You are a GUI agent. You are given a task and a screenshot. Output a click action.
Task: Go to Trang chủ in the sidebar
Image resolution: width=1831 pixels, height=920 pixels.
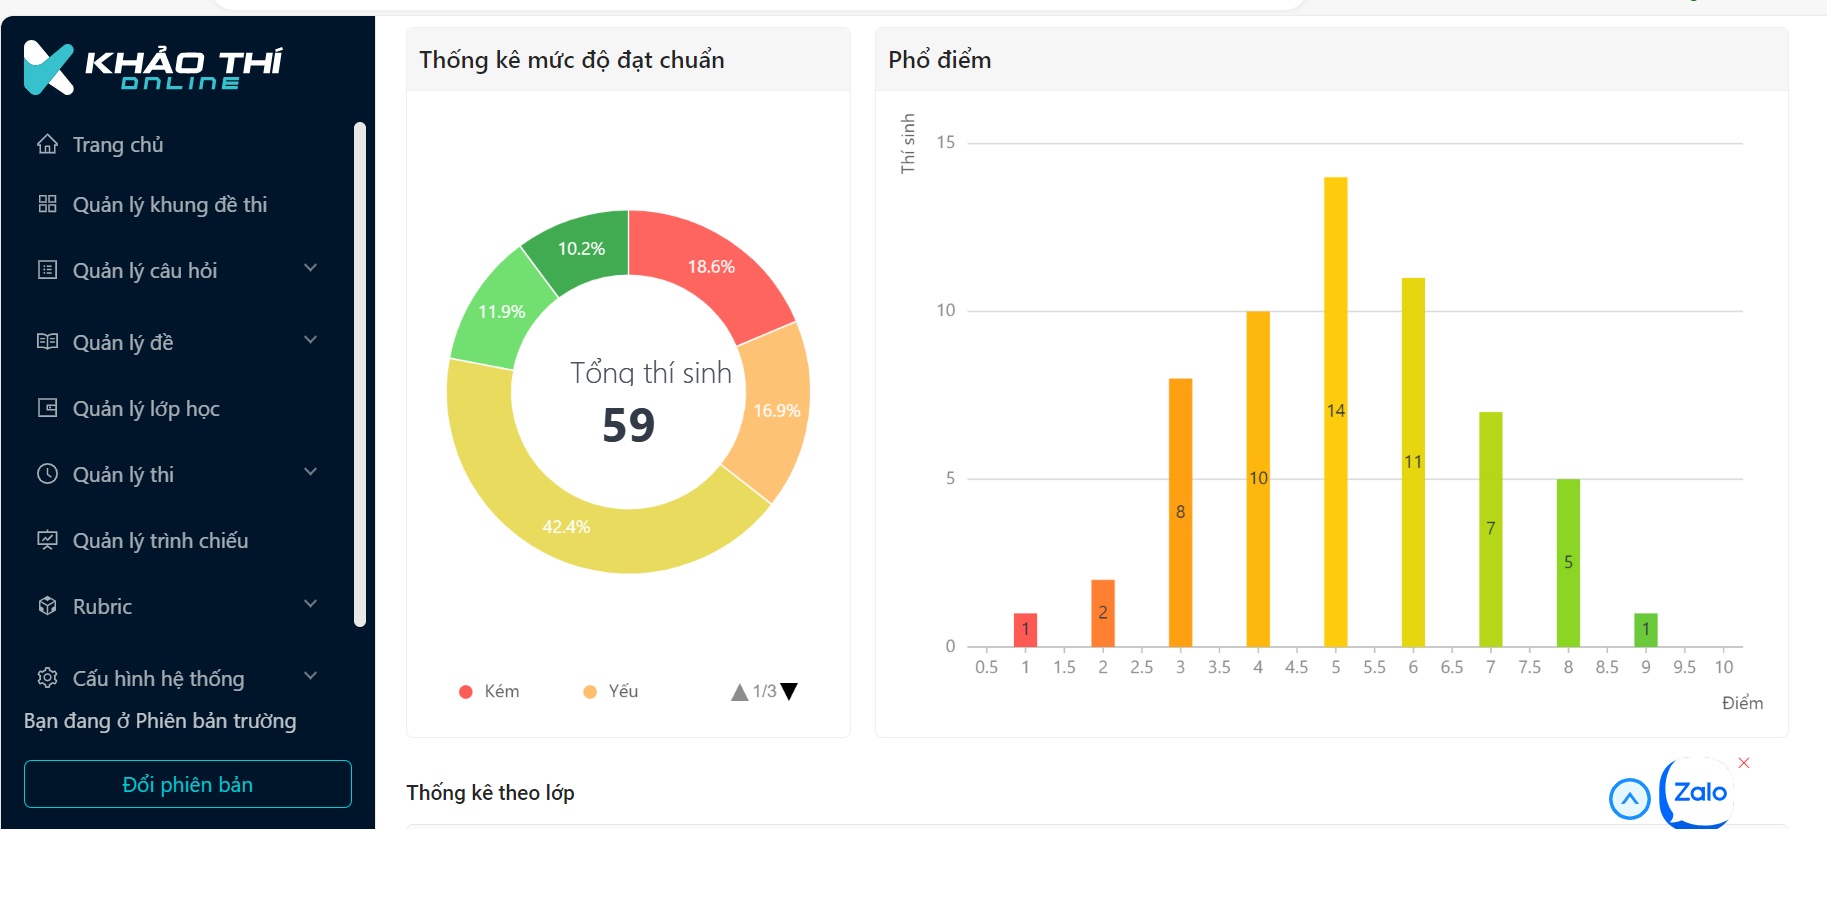tap(118, 144)
